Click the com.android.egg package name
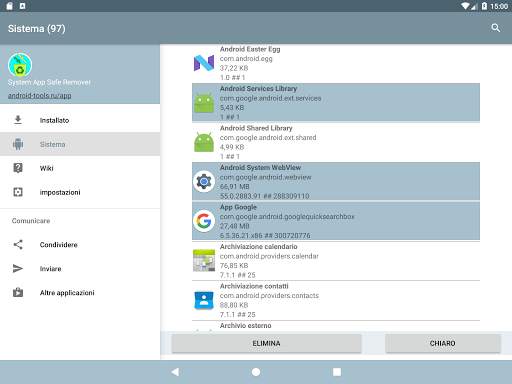The image size is (512, 384). [246, 59]
